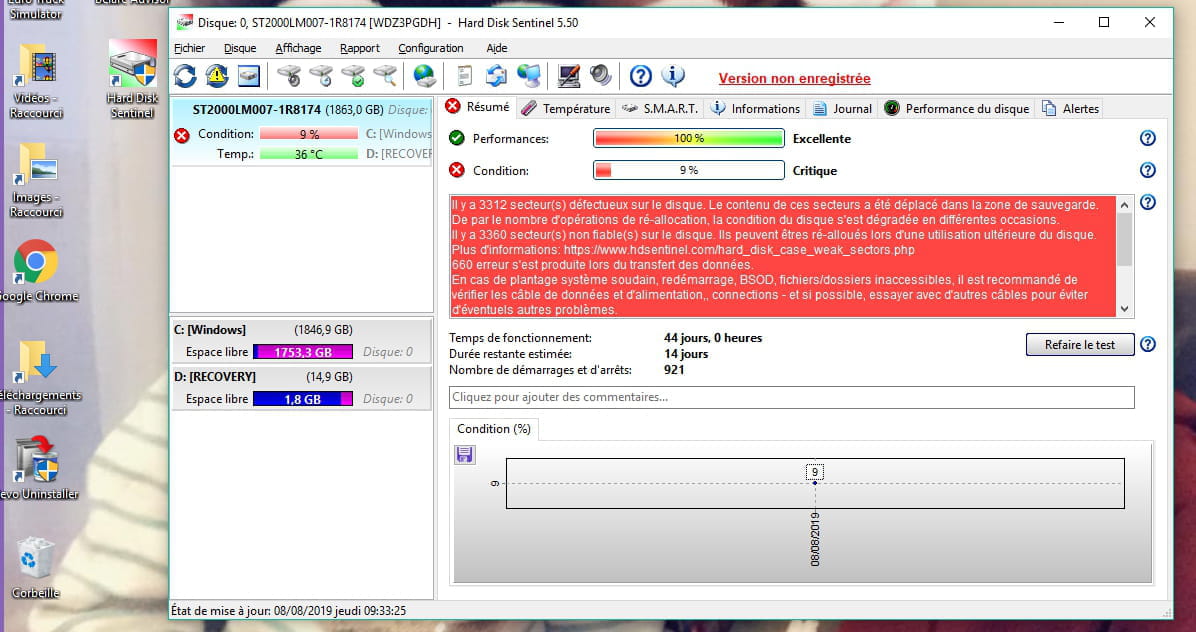The height and width of the screenshot is (632, 1196).
Task: Click scroll up arrow of warning text box
Action: pyautogui.click(x=1124, y=204)
